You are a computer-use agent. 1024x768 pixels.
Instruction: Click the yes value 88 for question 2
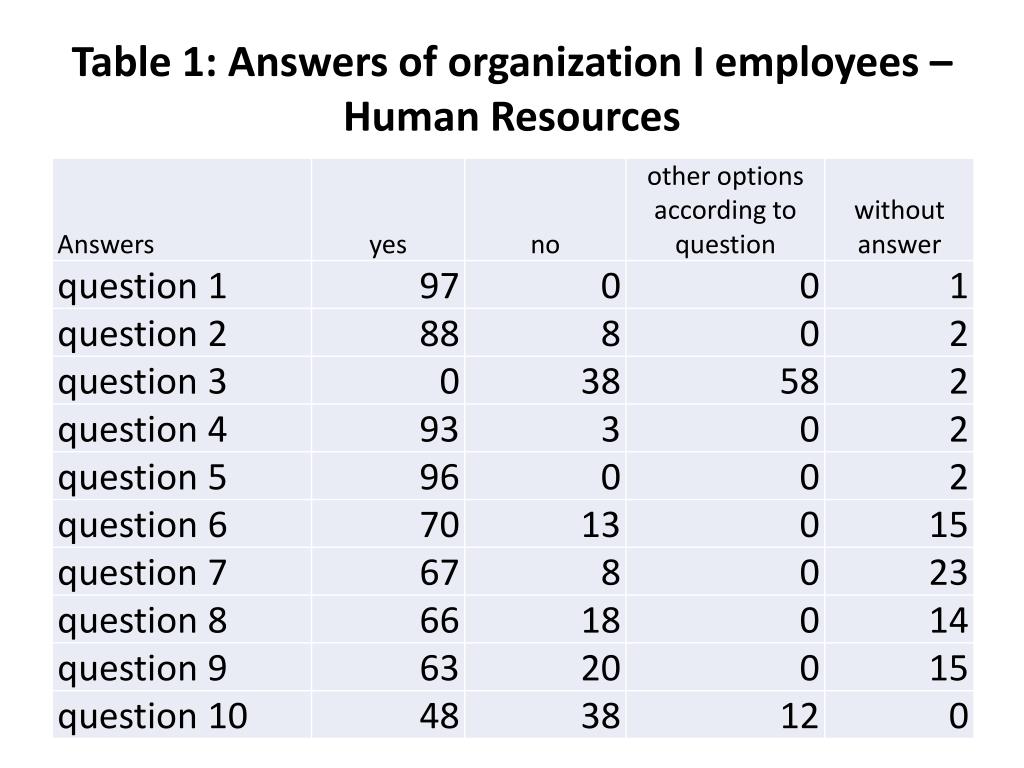(439, 334)
